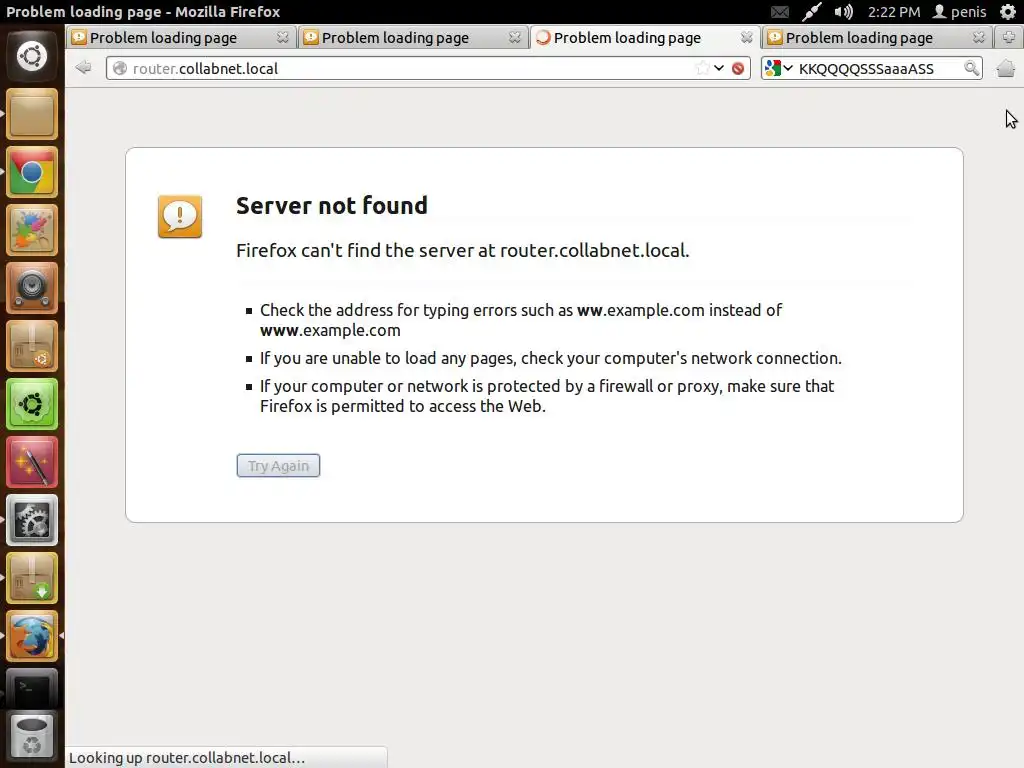The image size is (1024, 768).
Task: Switch to Firefox in the launcher
Action: (x=31, y=636)
